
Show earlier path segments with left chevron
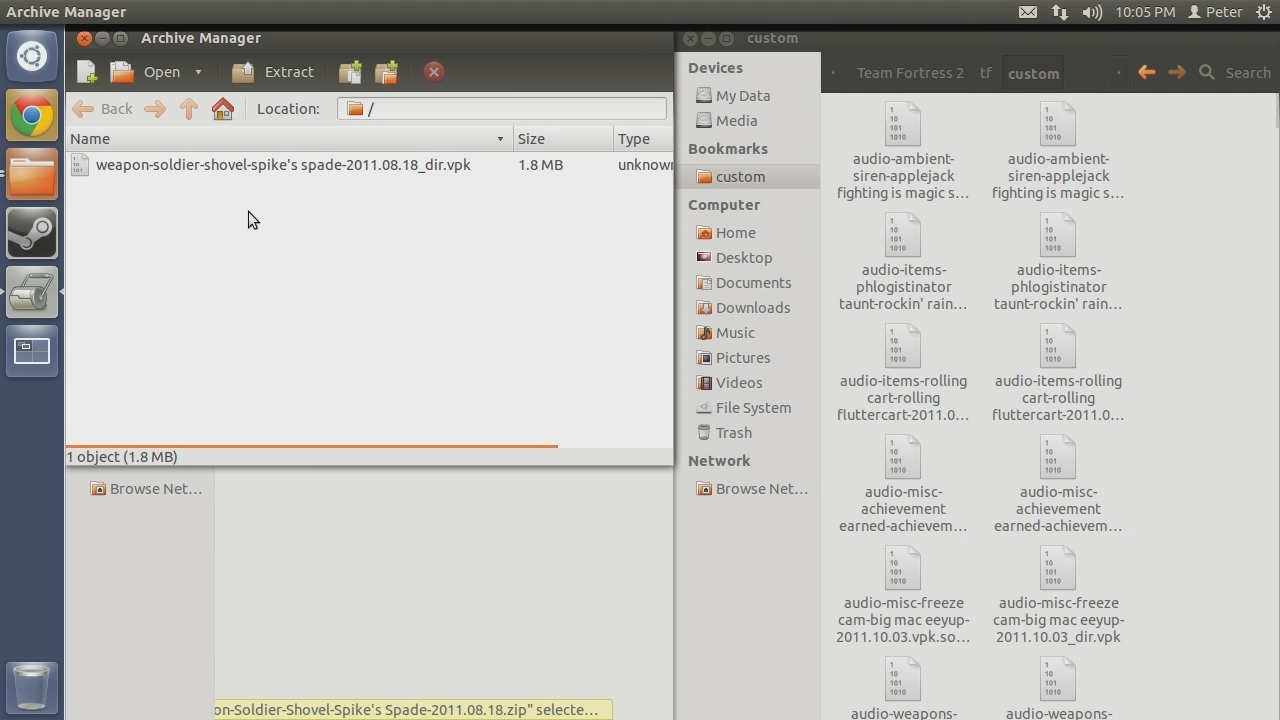834,73
